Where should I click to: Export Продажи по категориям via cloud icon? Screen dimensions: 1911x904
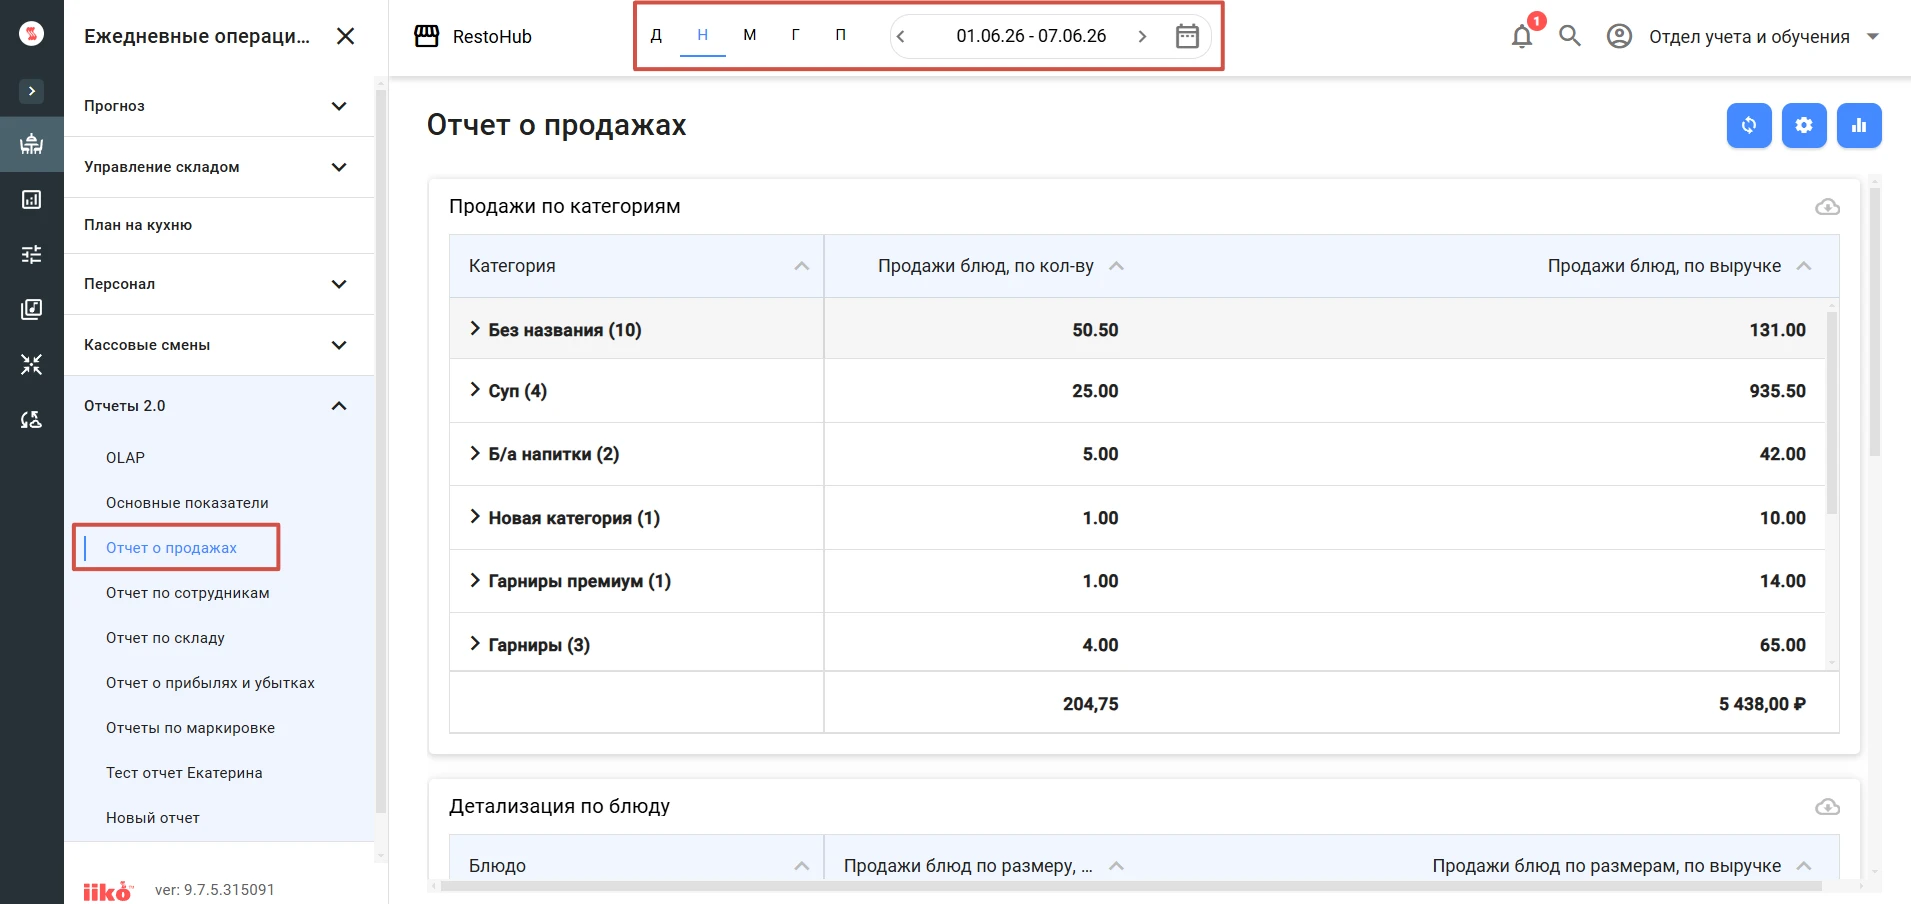(1827, 207)
